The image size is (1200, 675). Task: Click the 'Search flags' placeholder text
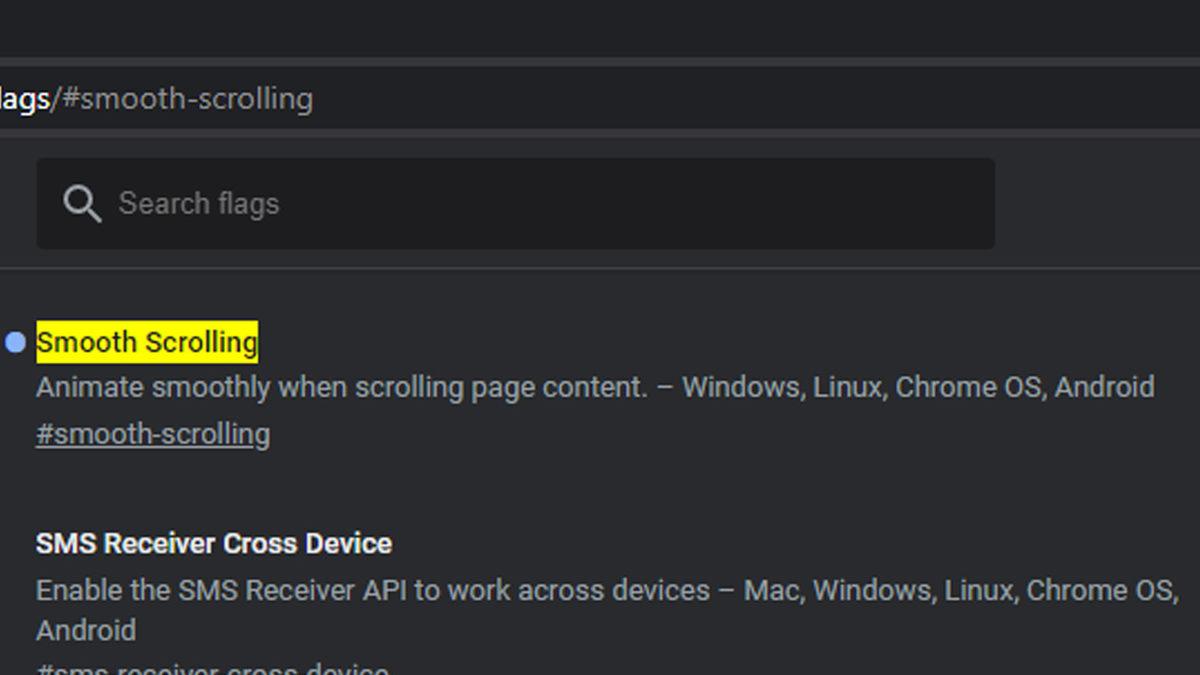click(x=199, y=204)
